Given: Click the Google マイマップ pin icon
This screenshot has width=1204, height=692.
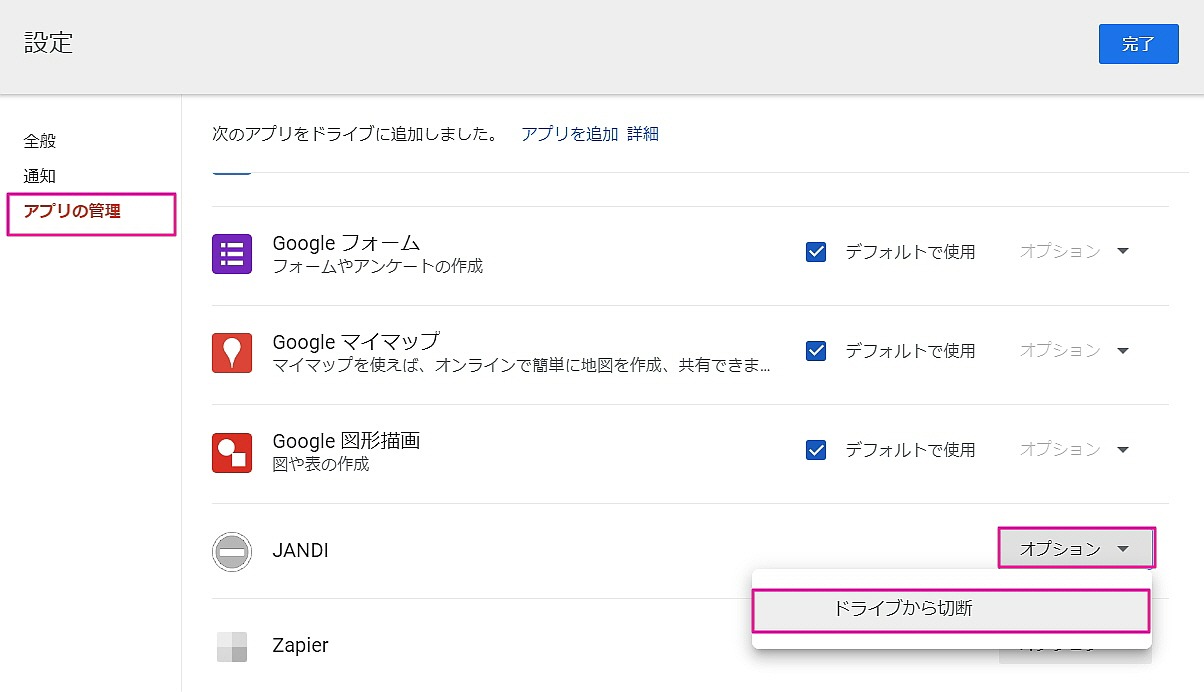Looking at the screenshot, I should [232, 352].
